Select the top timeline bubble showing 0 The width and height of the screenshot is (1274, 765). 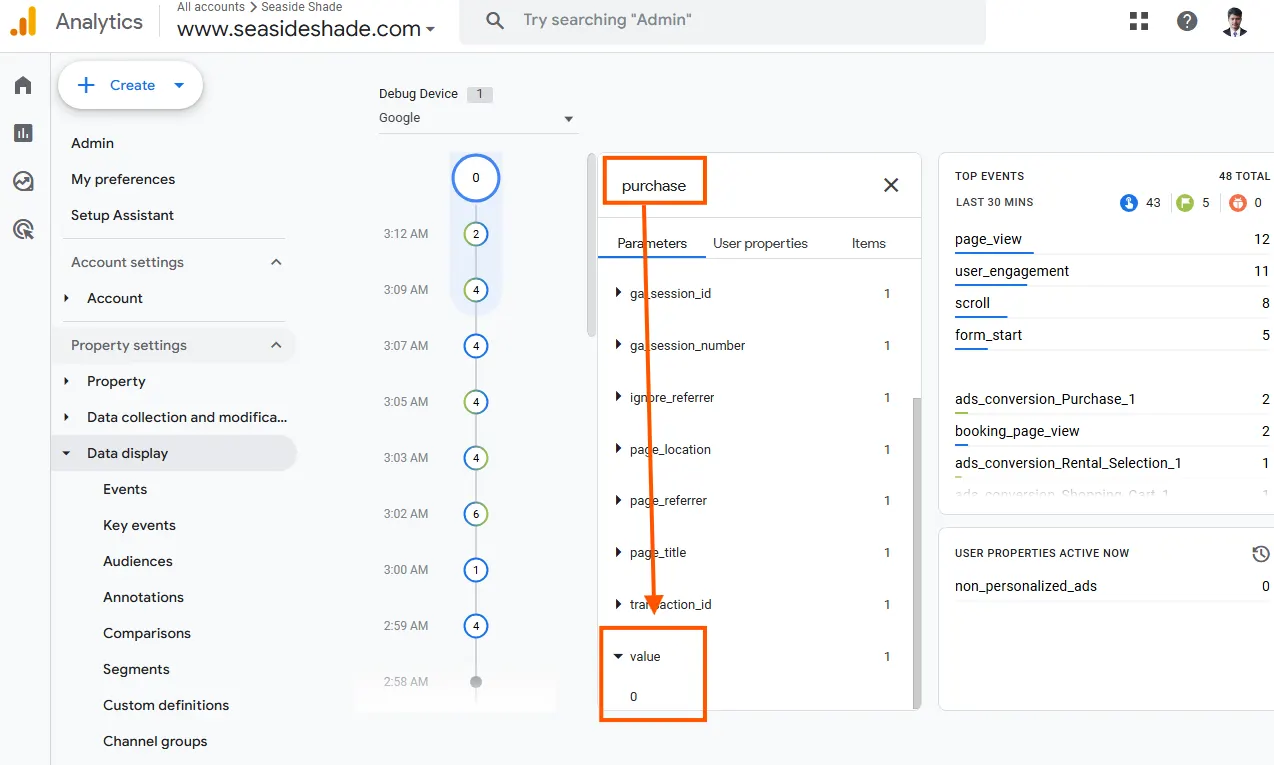click(476, 178)
